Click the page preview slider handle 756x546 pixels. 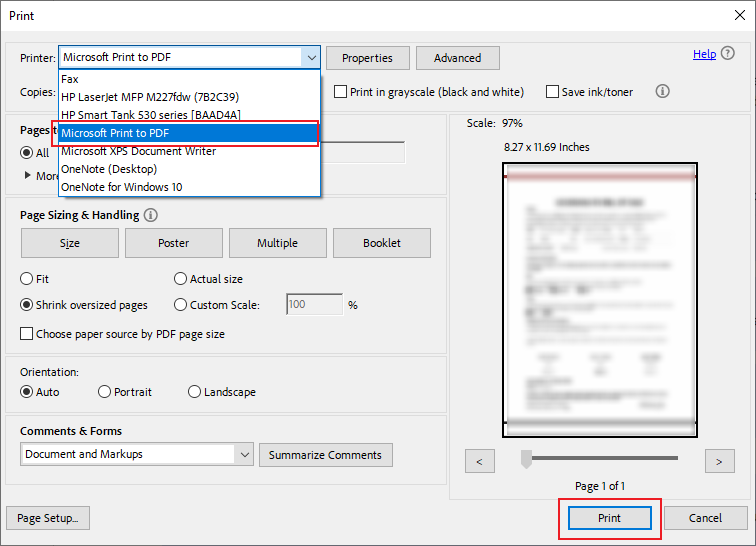(526, 459)
